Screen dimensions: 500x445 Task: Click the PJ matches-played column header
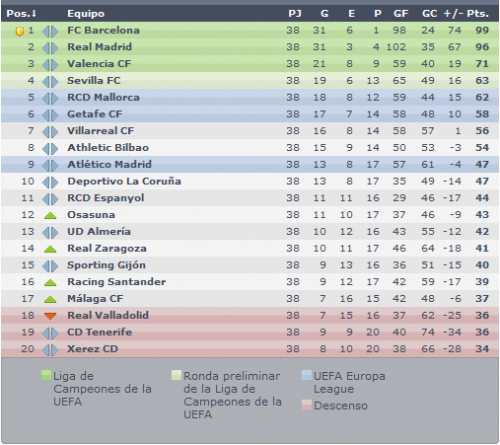click(x=295, y=14)
